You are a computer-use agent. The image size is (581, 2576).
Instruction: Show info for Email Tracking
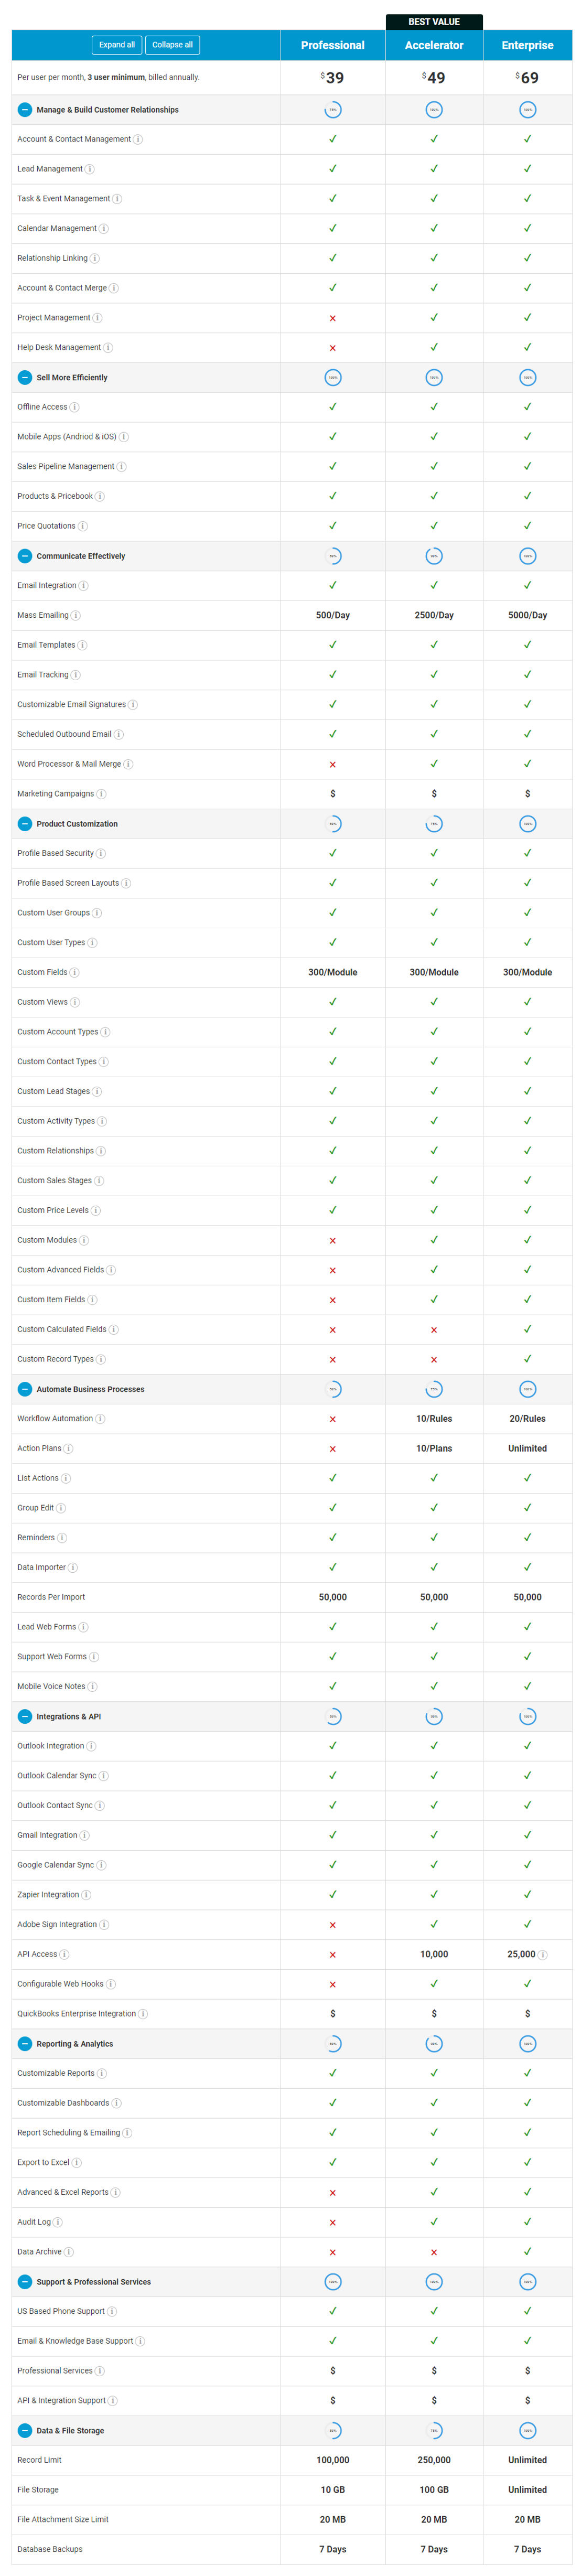click(76, 675)
